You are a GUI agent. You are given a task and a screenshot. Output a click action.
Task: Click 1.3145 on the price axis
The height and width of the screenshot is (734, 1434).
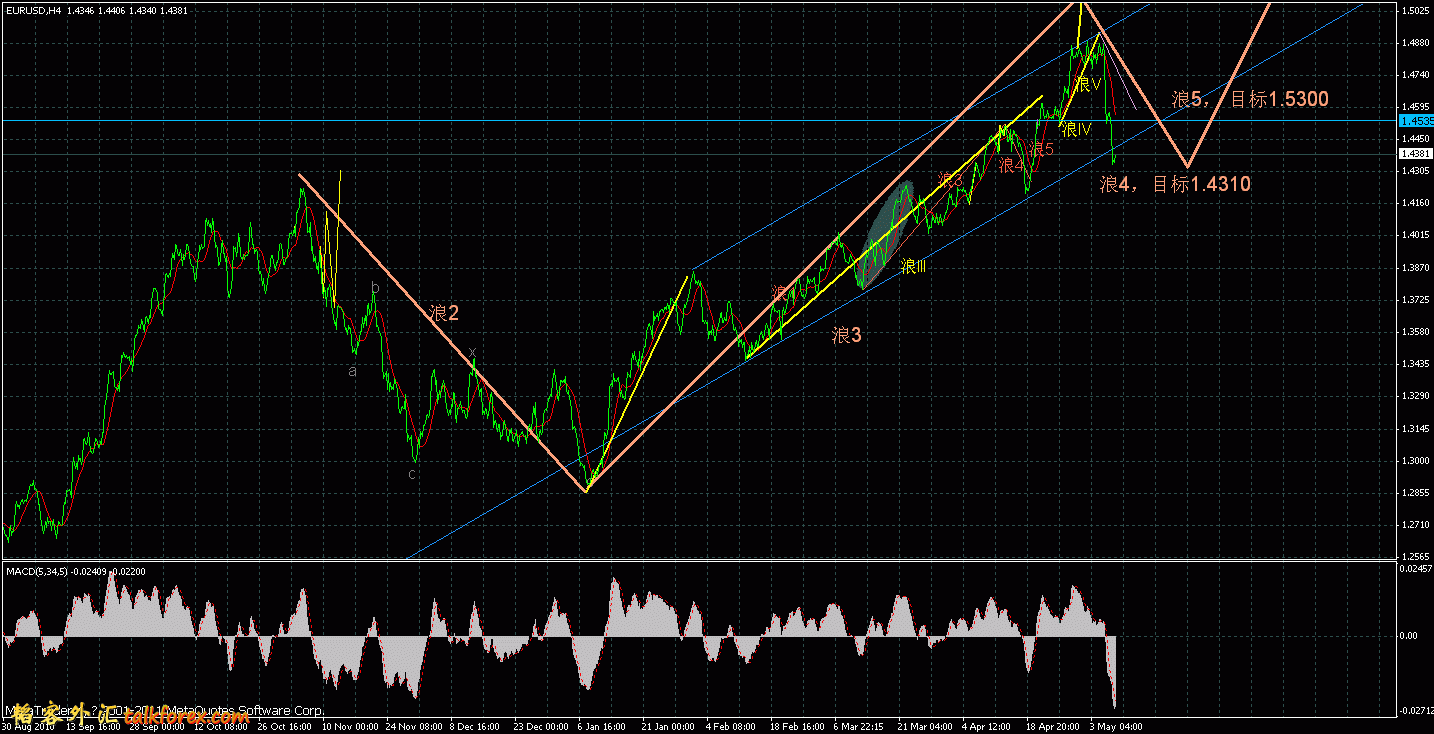[x=1415, y=429]
